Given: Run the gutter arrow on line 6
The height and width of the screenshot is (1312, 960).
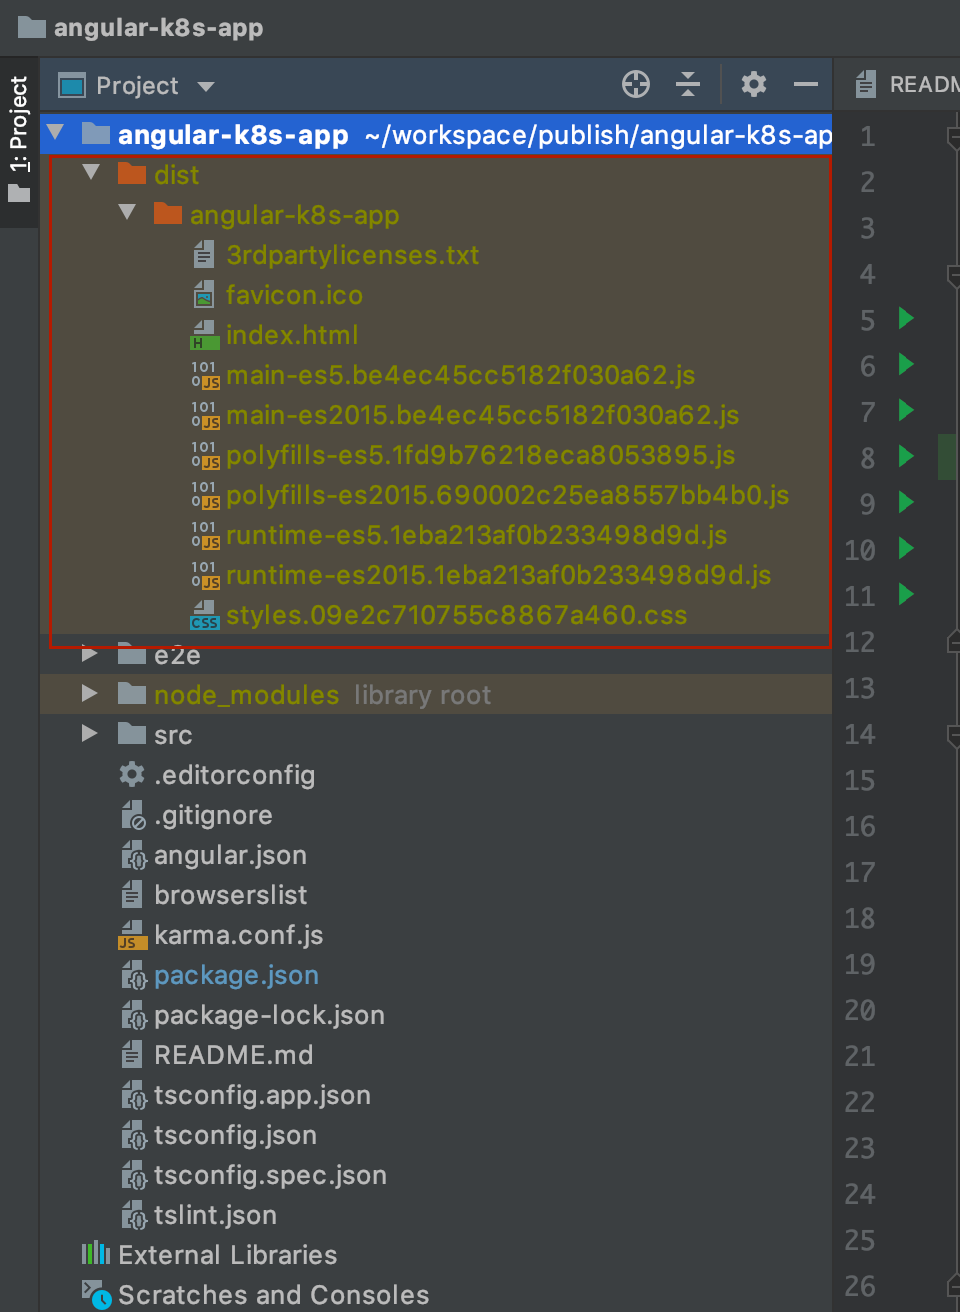Looking at the screenshot, I should tap(906, 364).
